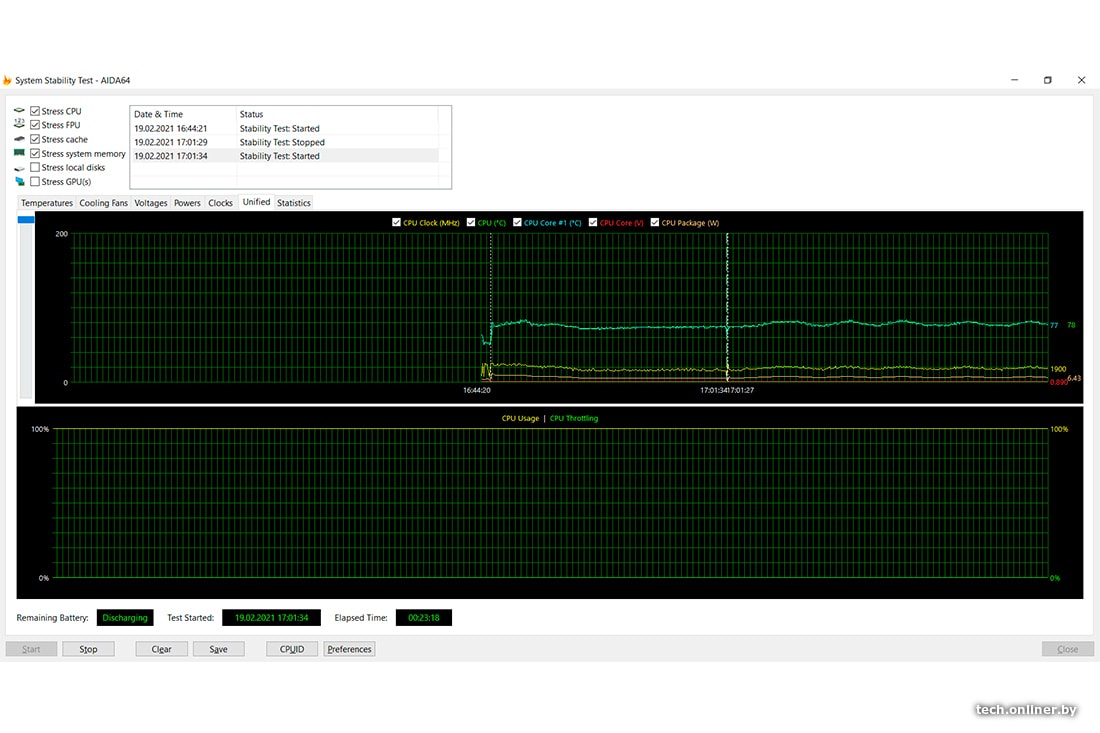Click the Stress system memory RAM icon
The image size is (1100, 733).
[19, 154]
